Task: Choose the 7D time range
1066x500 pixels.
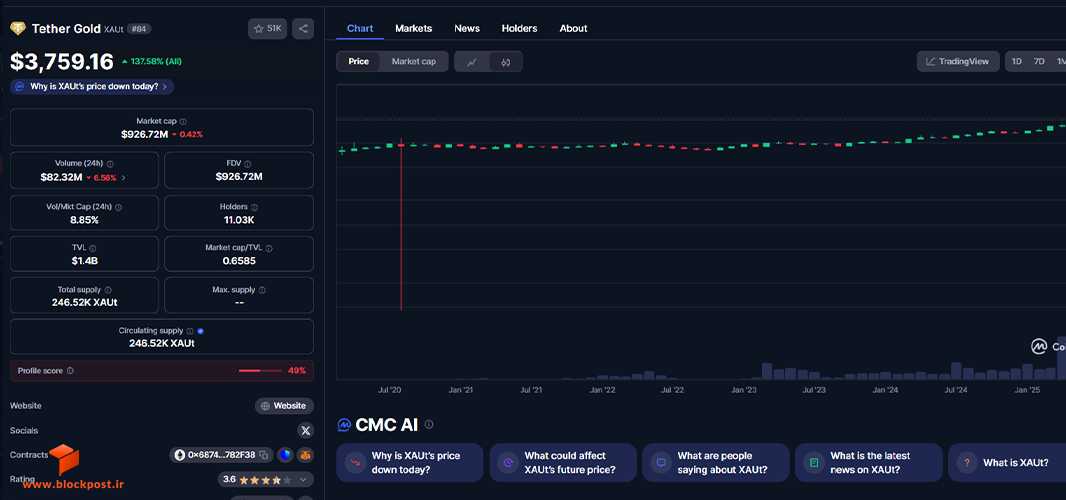Action: tap(1039, 61)
